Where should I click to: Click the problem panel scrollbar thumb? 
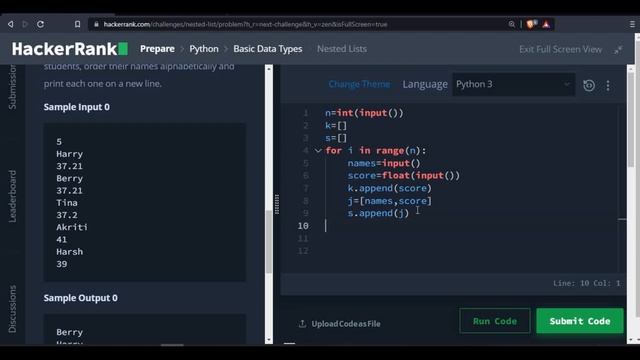pos(269,242)
